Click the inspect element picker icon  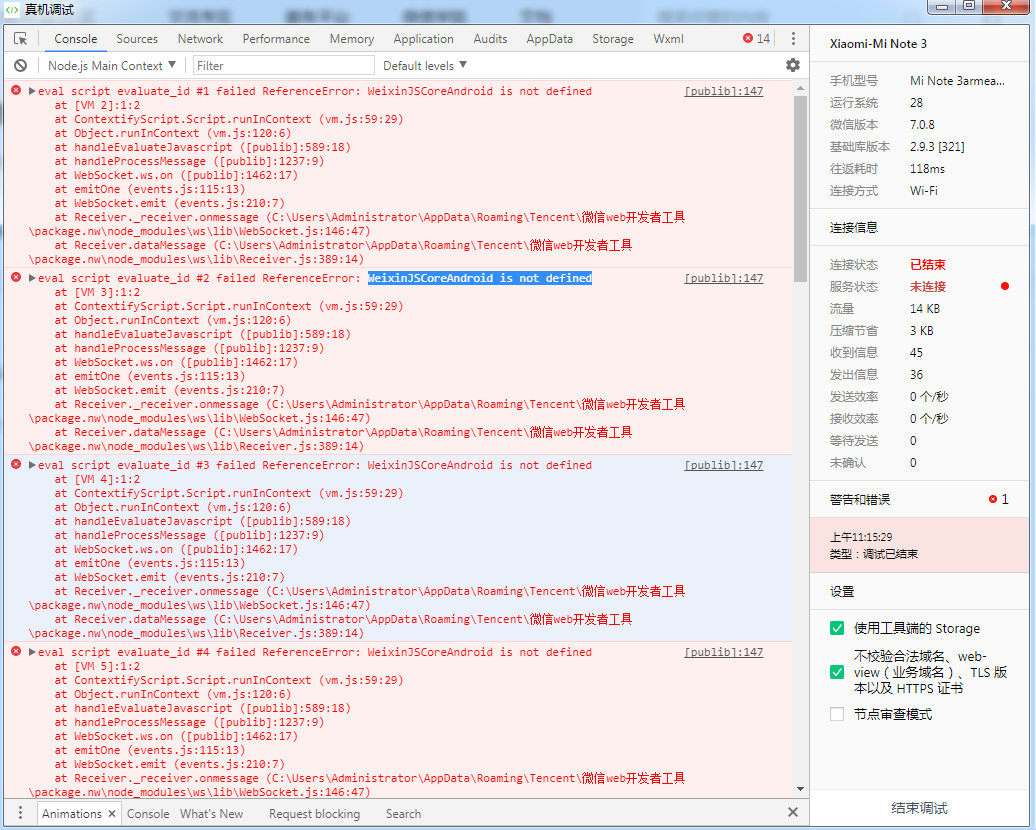click(20, 39)
